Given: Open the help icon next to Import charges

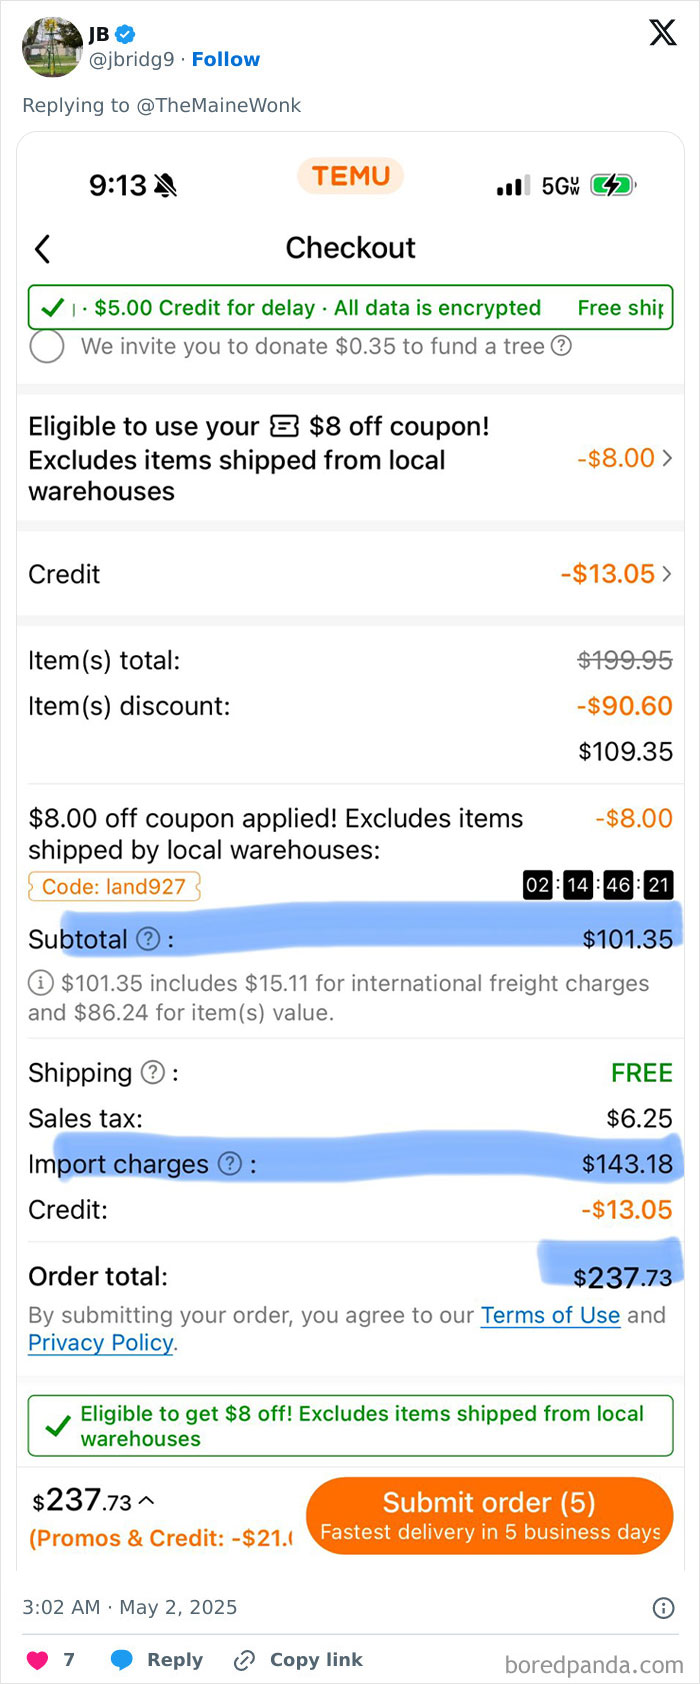Looking at the screenshot, I should point(232,1164).
